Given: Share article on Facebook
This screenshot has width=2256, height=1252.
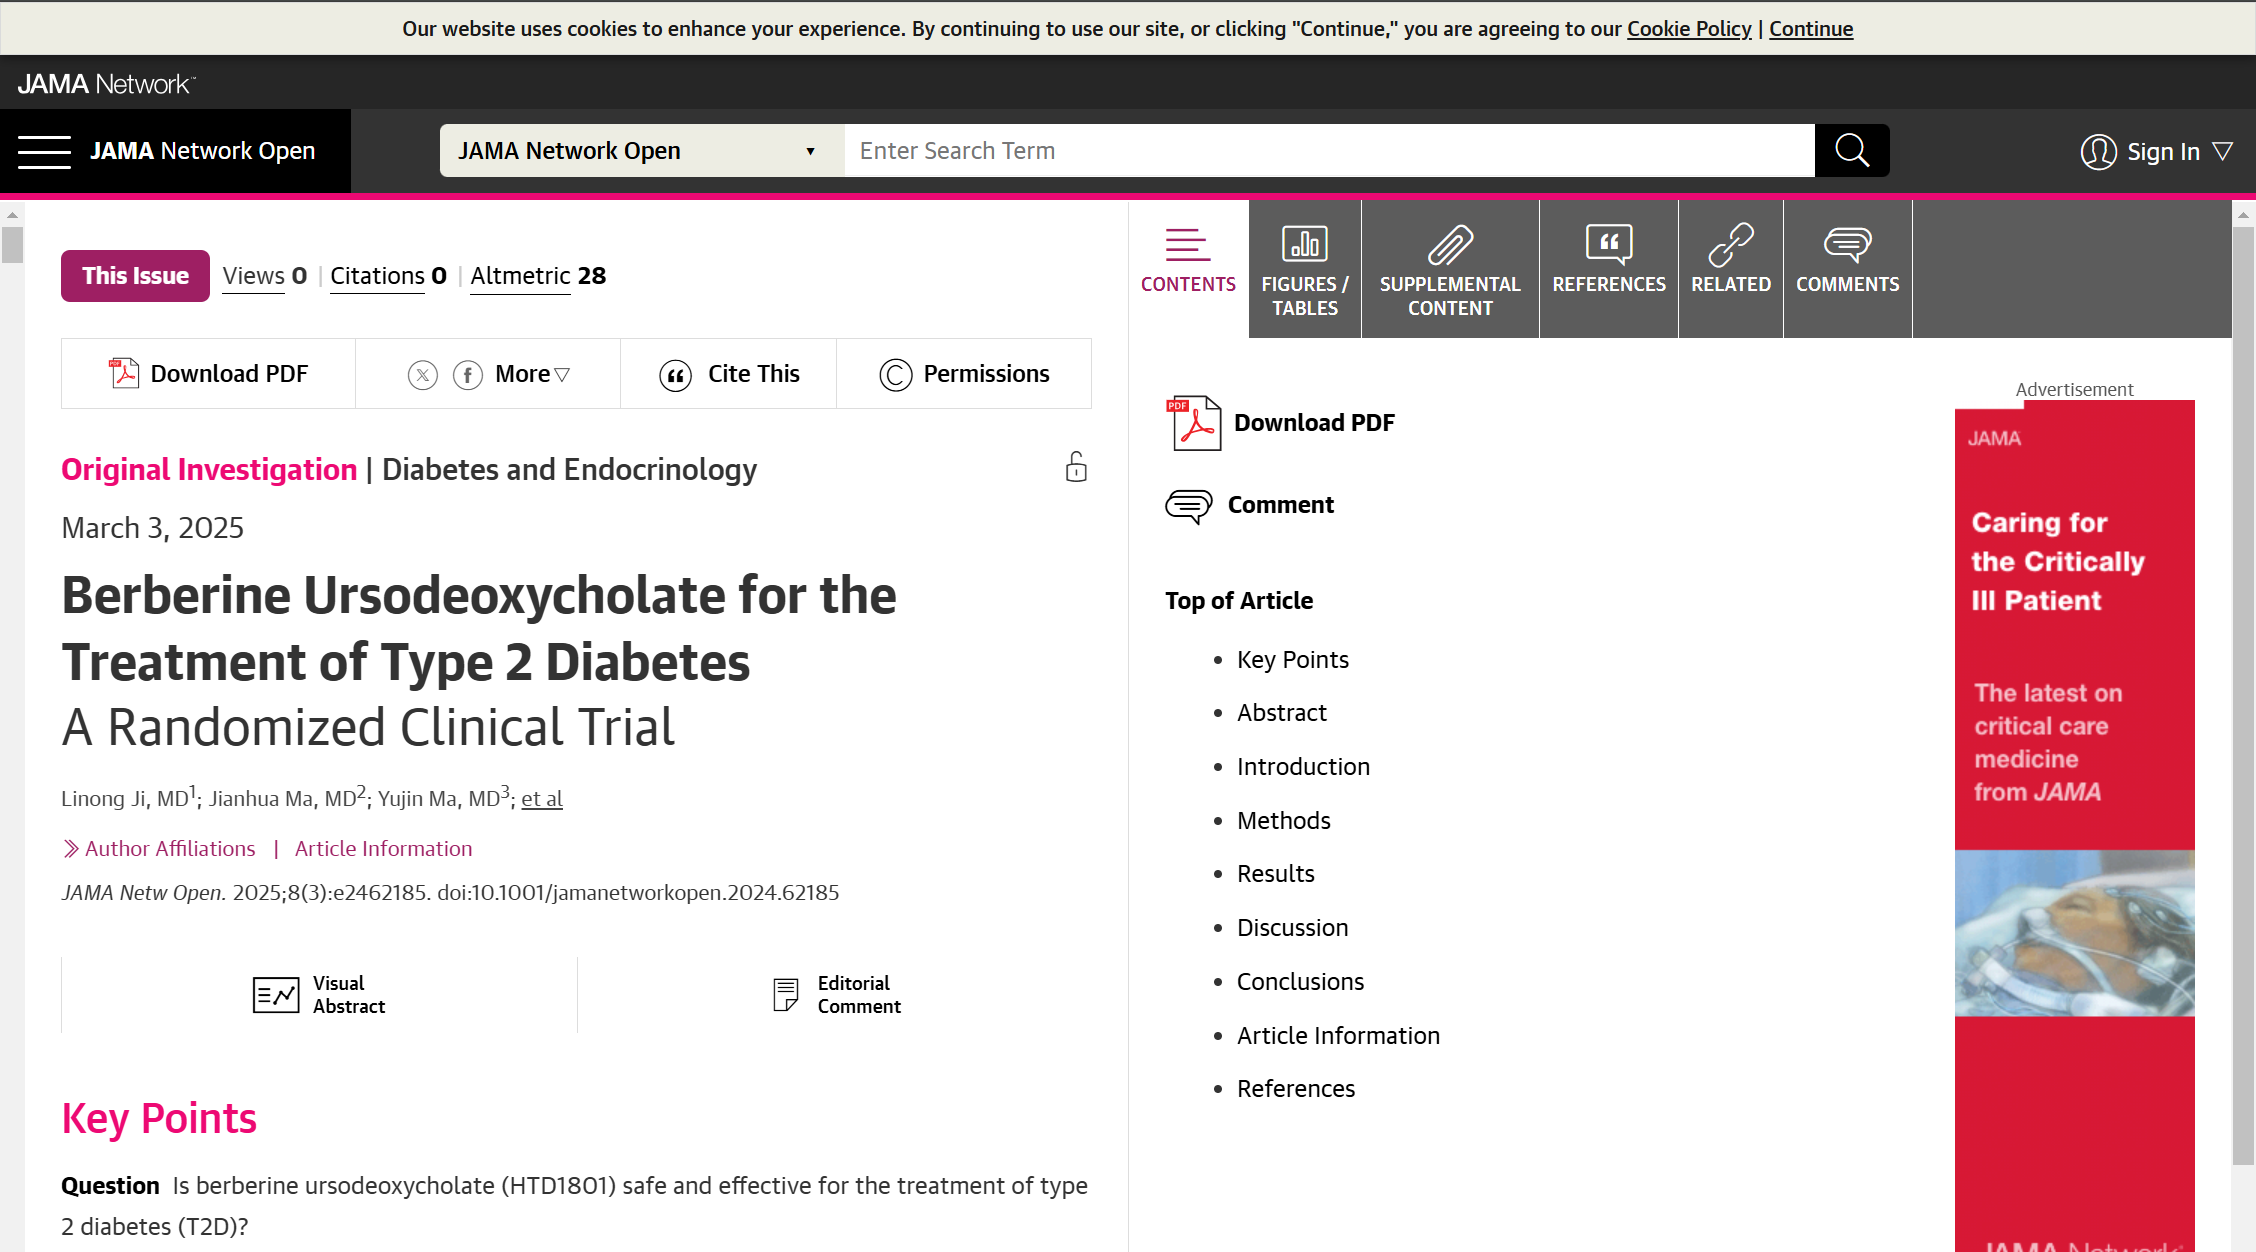Looking at the screenshot, I should [x=468, y=375].
